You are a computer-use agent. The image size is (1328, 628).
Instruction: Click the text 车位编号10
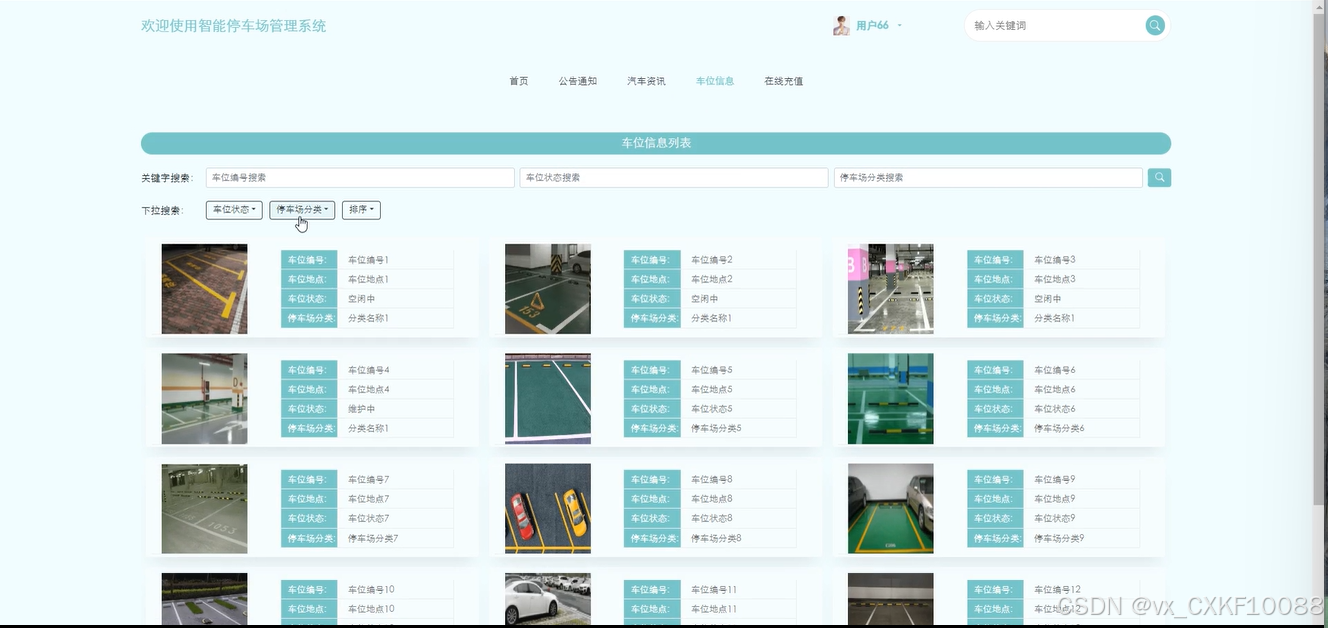[x=371, y=590]
